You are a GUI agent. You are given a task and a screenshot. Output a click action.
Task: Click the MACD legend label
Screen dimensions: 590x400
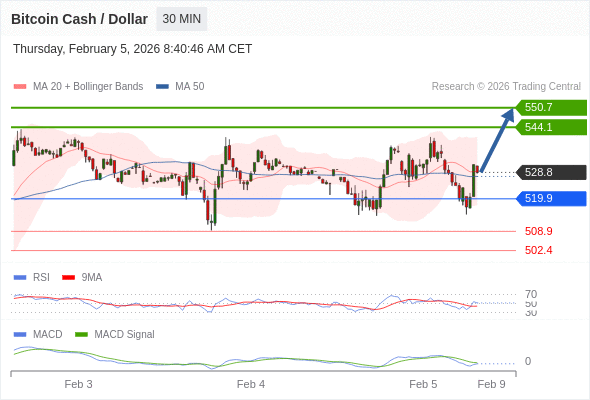pyautogui.click(x=47, y=335)
